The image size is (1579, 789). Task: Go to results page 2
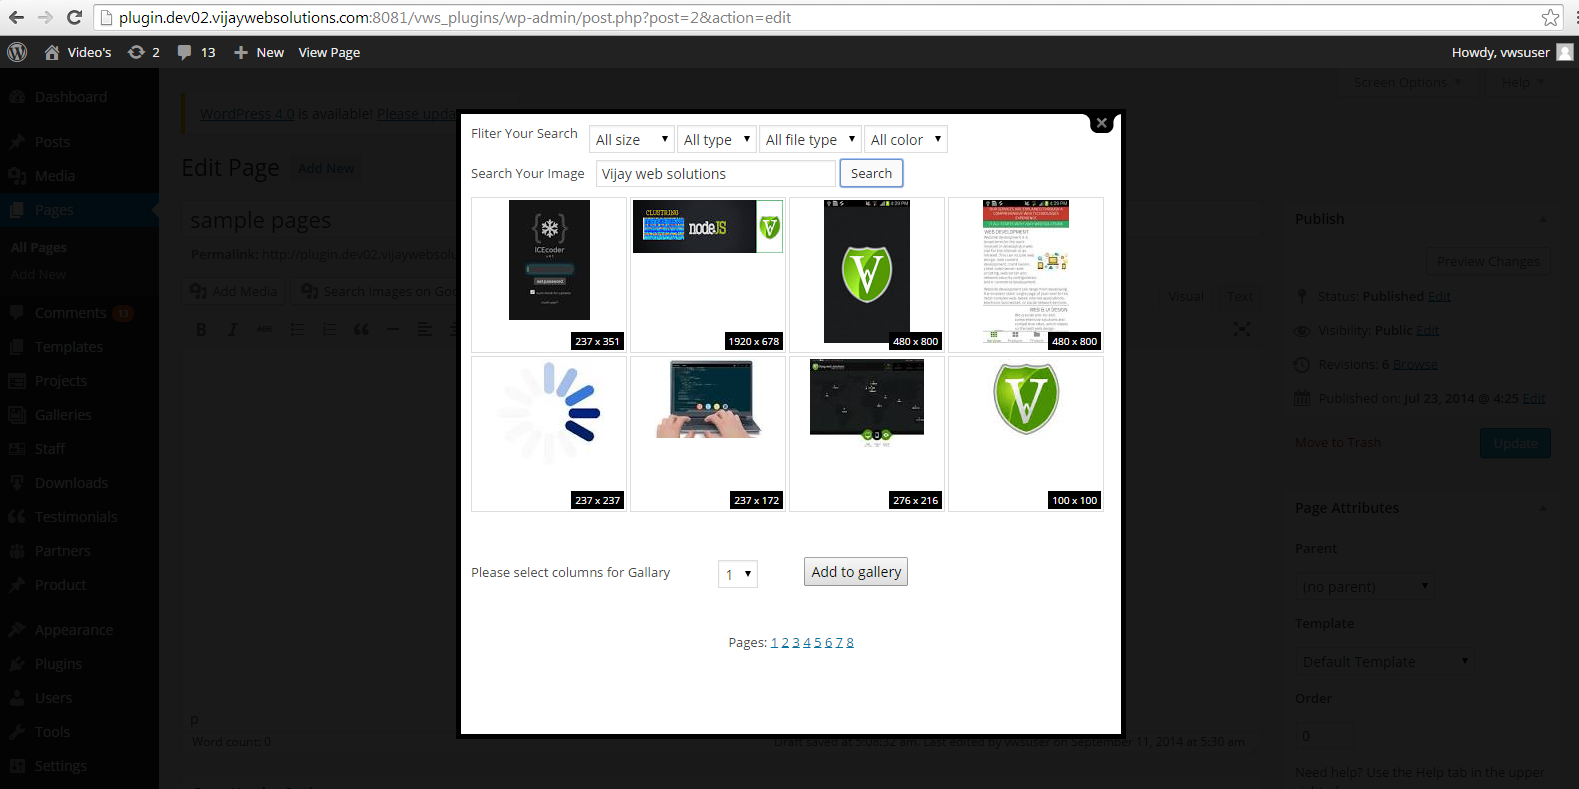(786, 643)
